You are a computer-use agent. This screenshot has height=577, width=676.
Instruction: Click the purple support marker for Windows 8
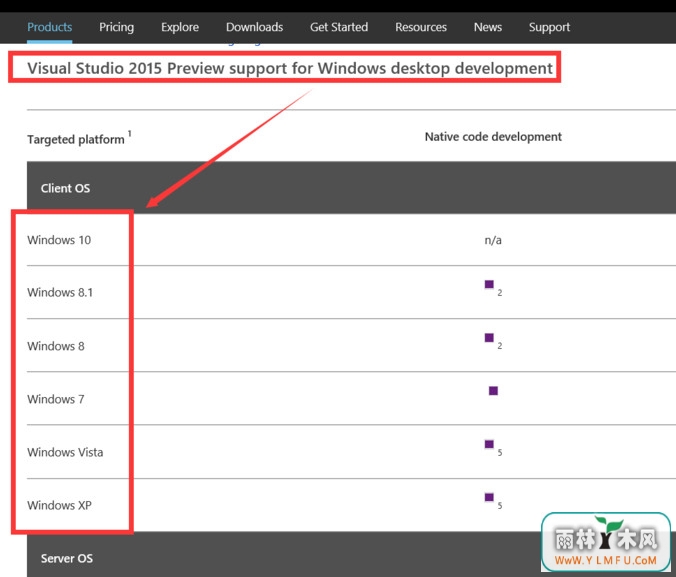pos(489,337)
